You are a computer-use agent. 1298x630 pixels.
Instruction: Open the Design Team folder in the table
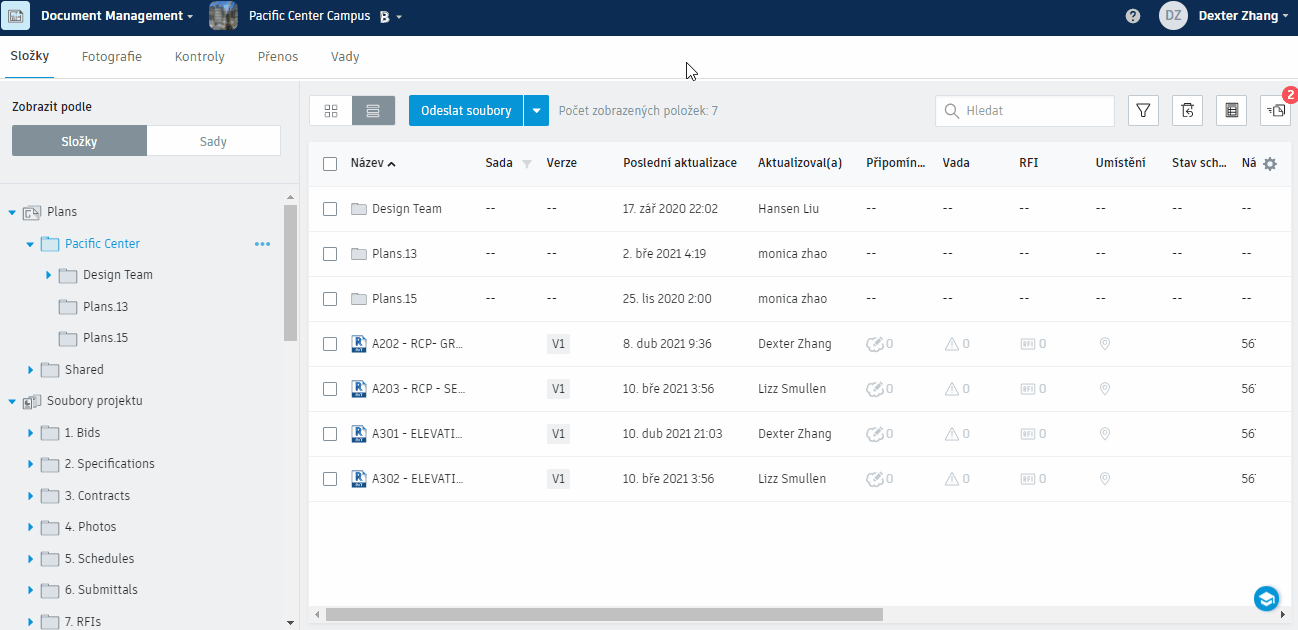[x=407, y=209]
